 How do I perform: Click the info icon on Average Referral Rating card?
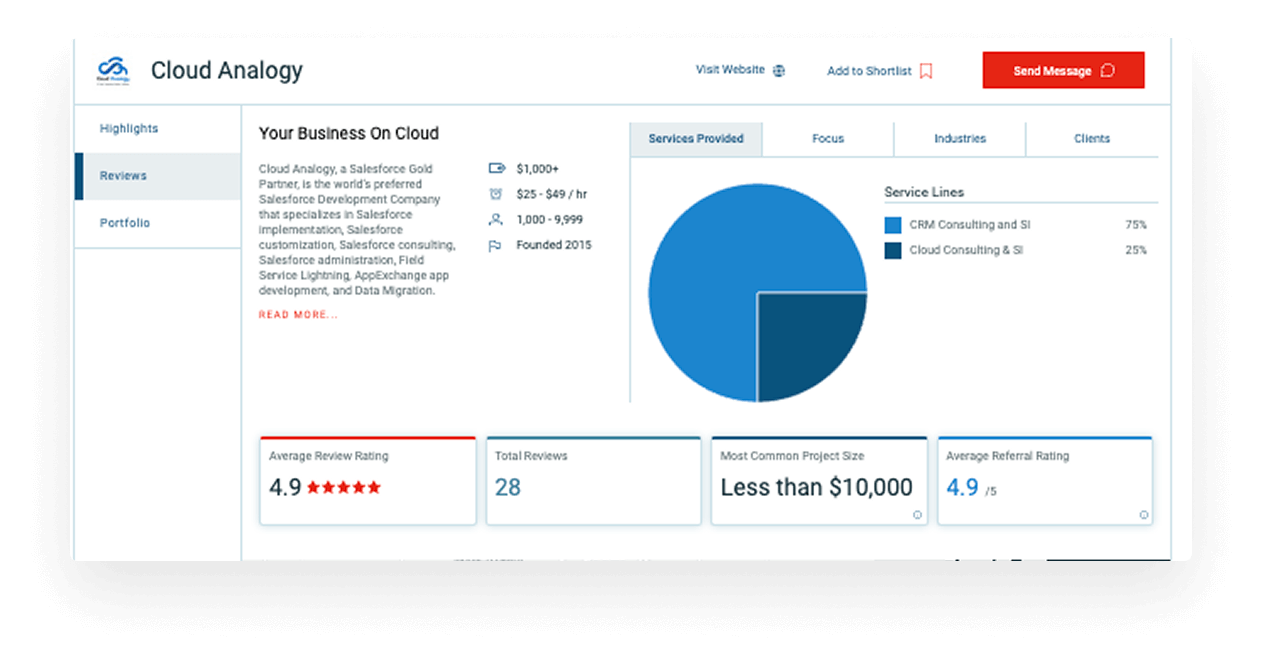coord(1144,515)
